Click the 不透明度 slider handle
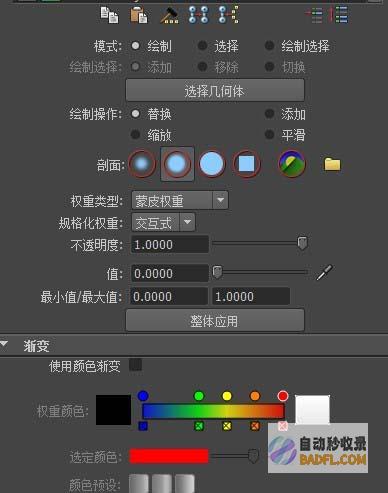Image resolution: width=388 pixels, height=493 pixels. [x=302, y=243]
